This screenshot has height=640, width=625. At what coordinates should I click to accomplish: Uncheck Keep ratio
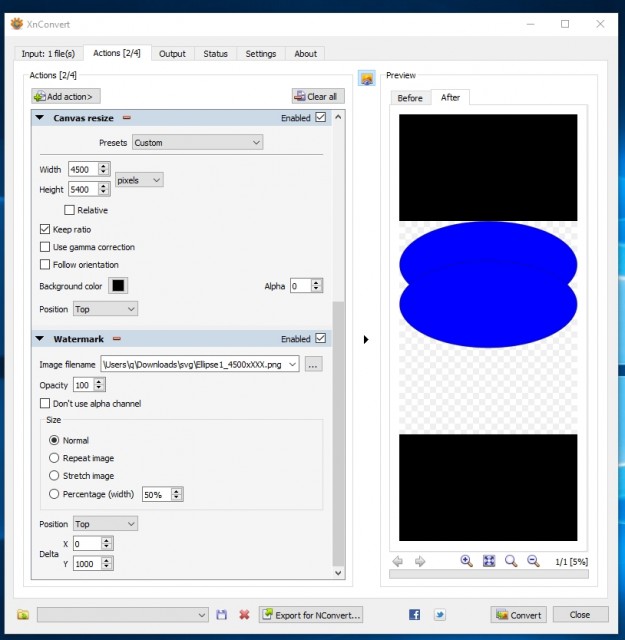coord(45,229)
